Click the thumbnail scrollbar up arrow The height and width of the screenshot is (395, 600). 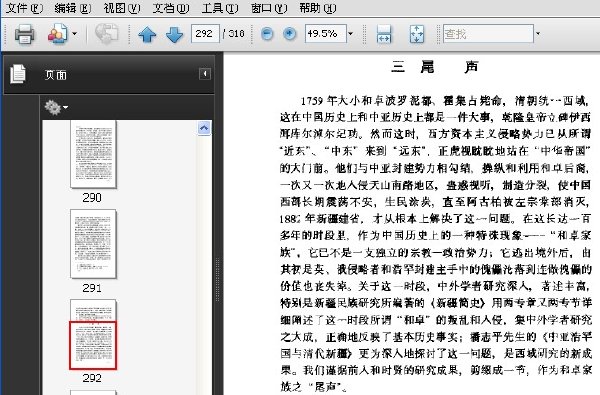tap(204, 128)
